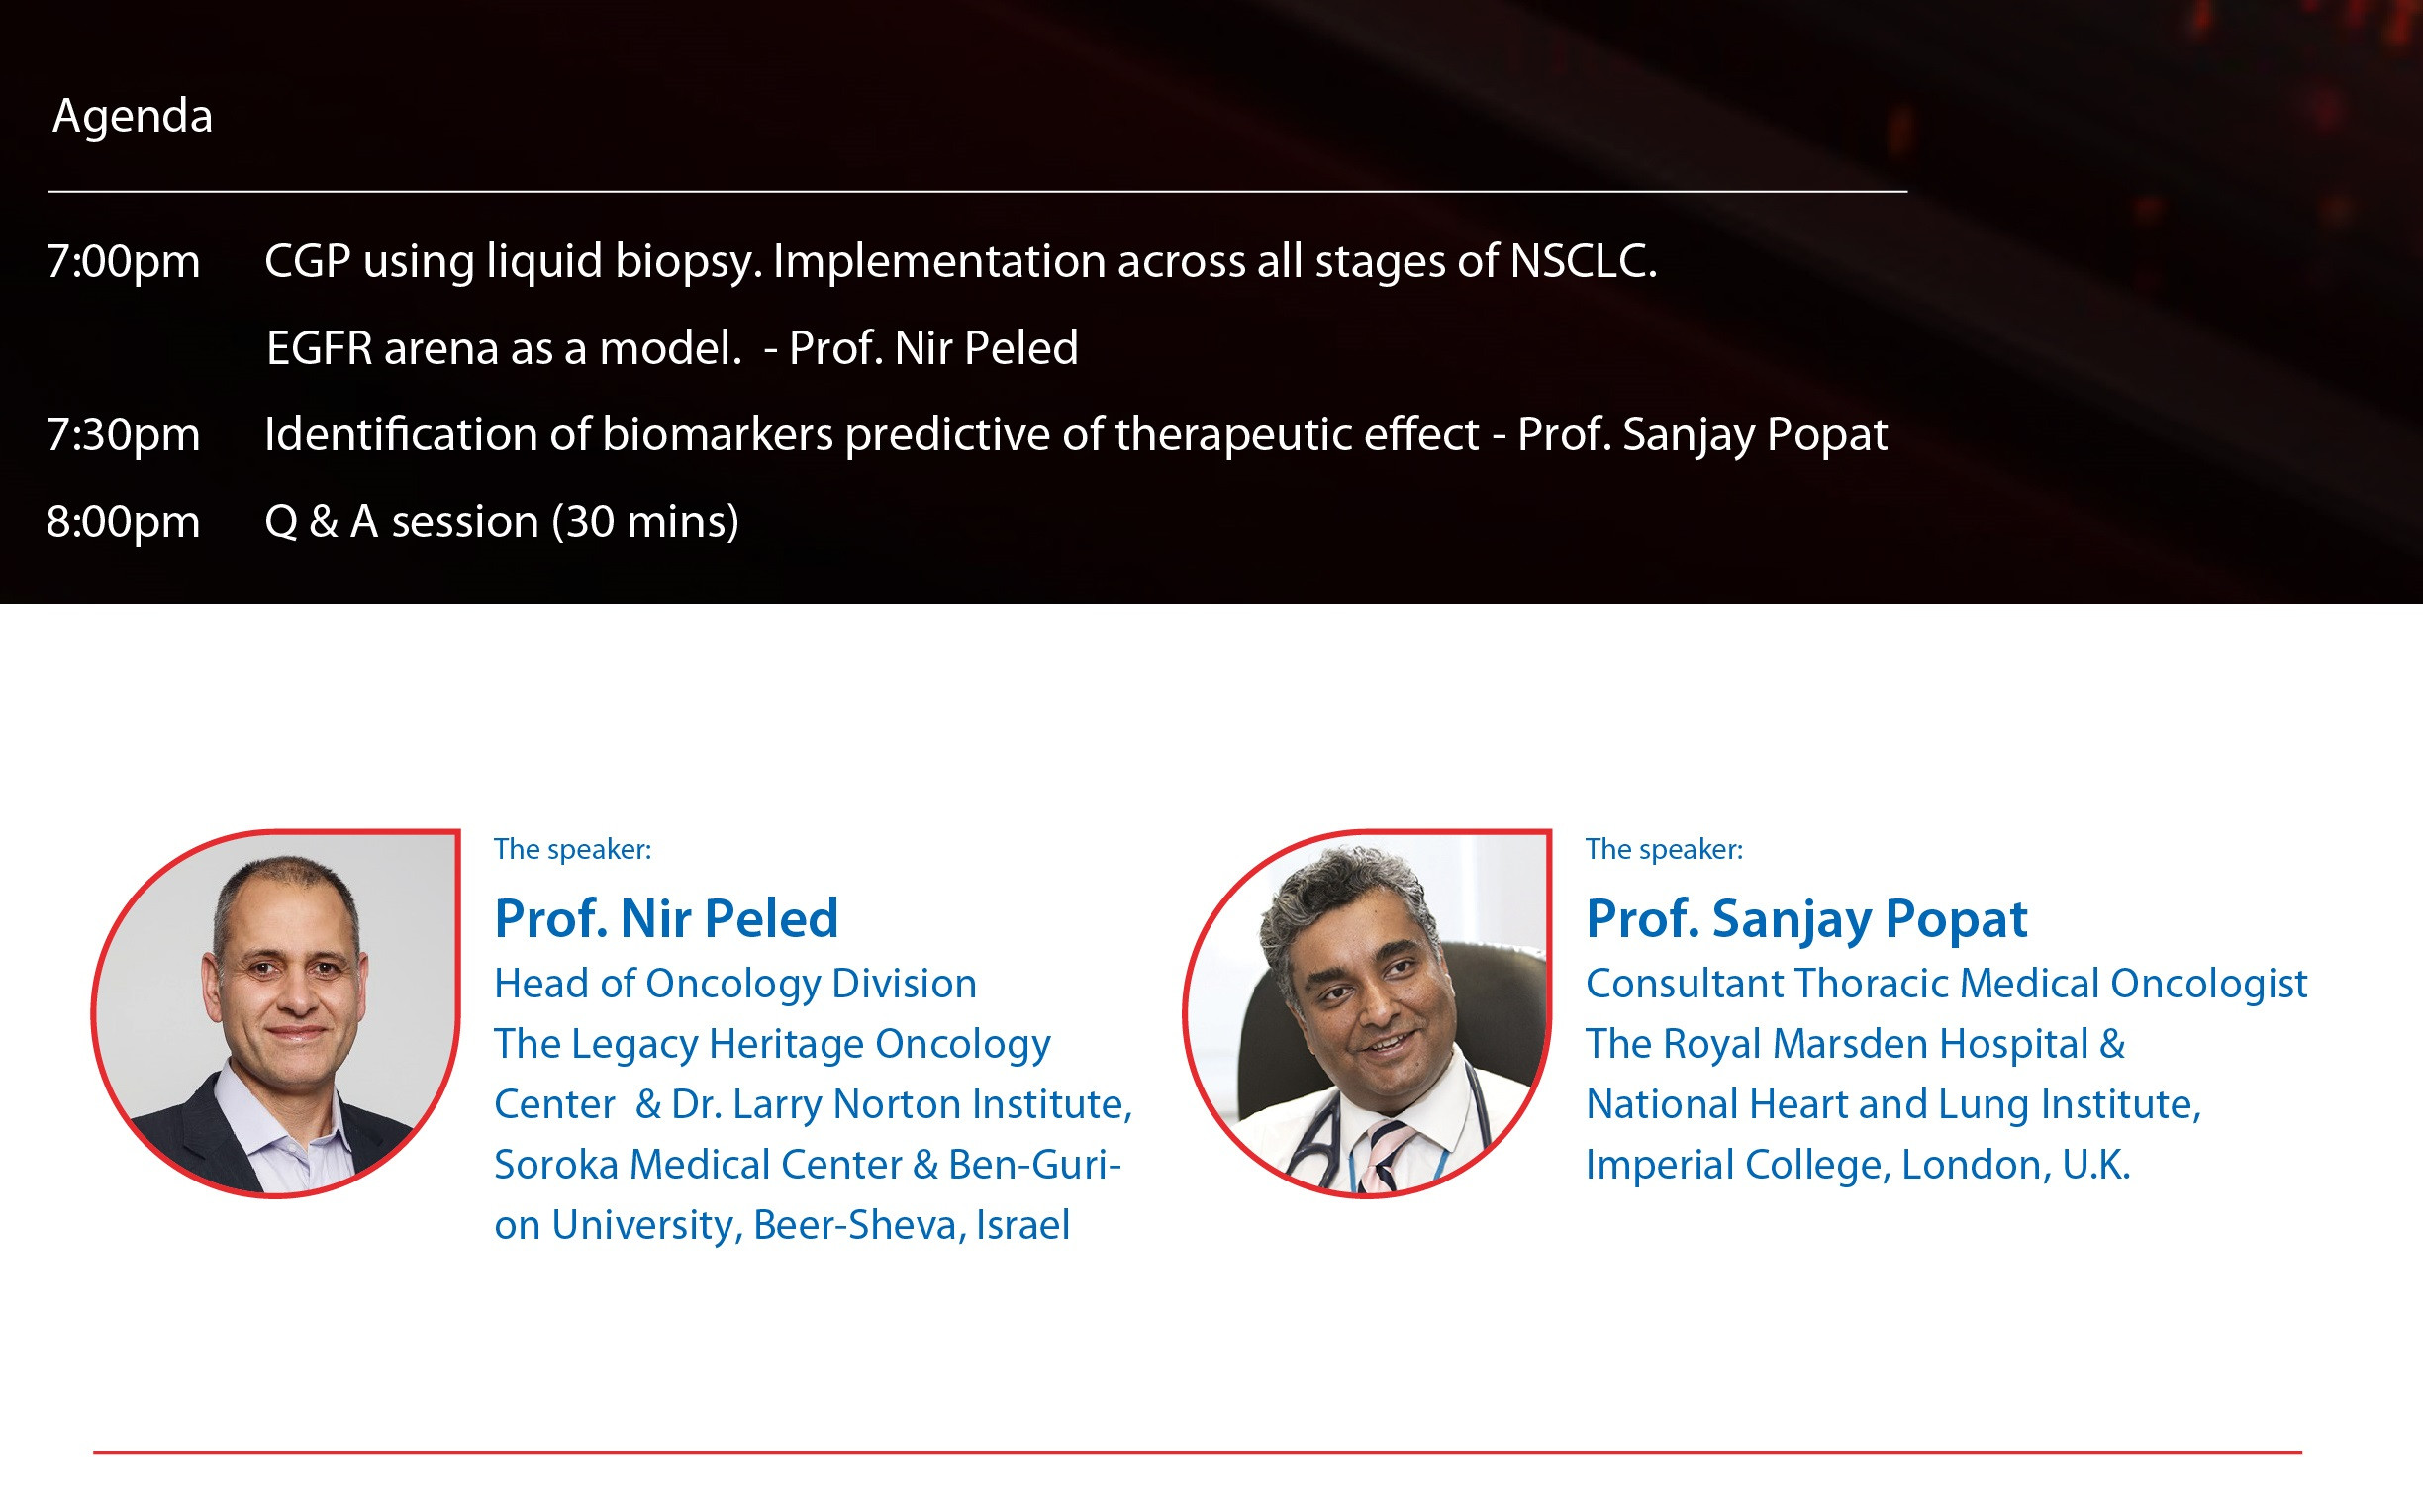Click the University, Beer-Sheva, Israel line
Screen dimensions: 2423x1512
tap(782, 1225)
